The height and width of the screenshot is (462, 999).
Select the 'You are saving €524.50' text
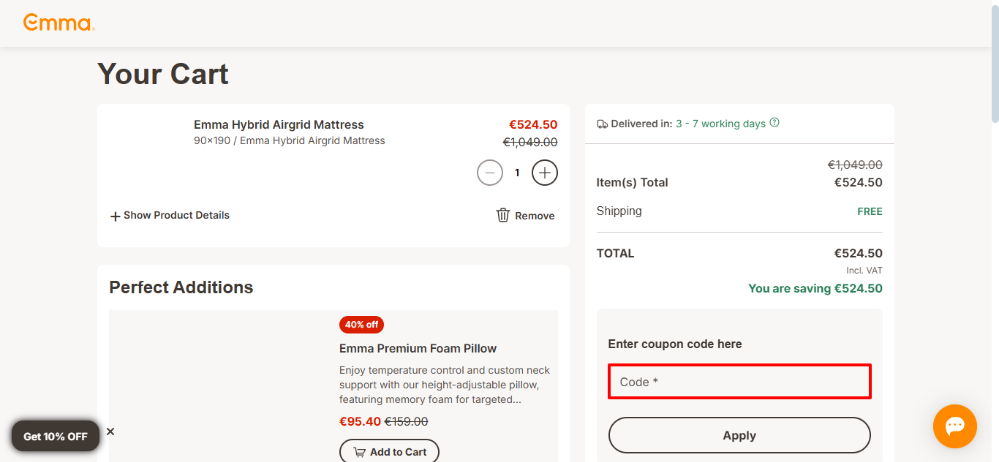coord(815,288)
